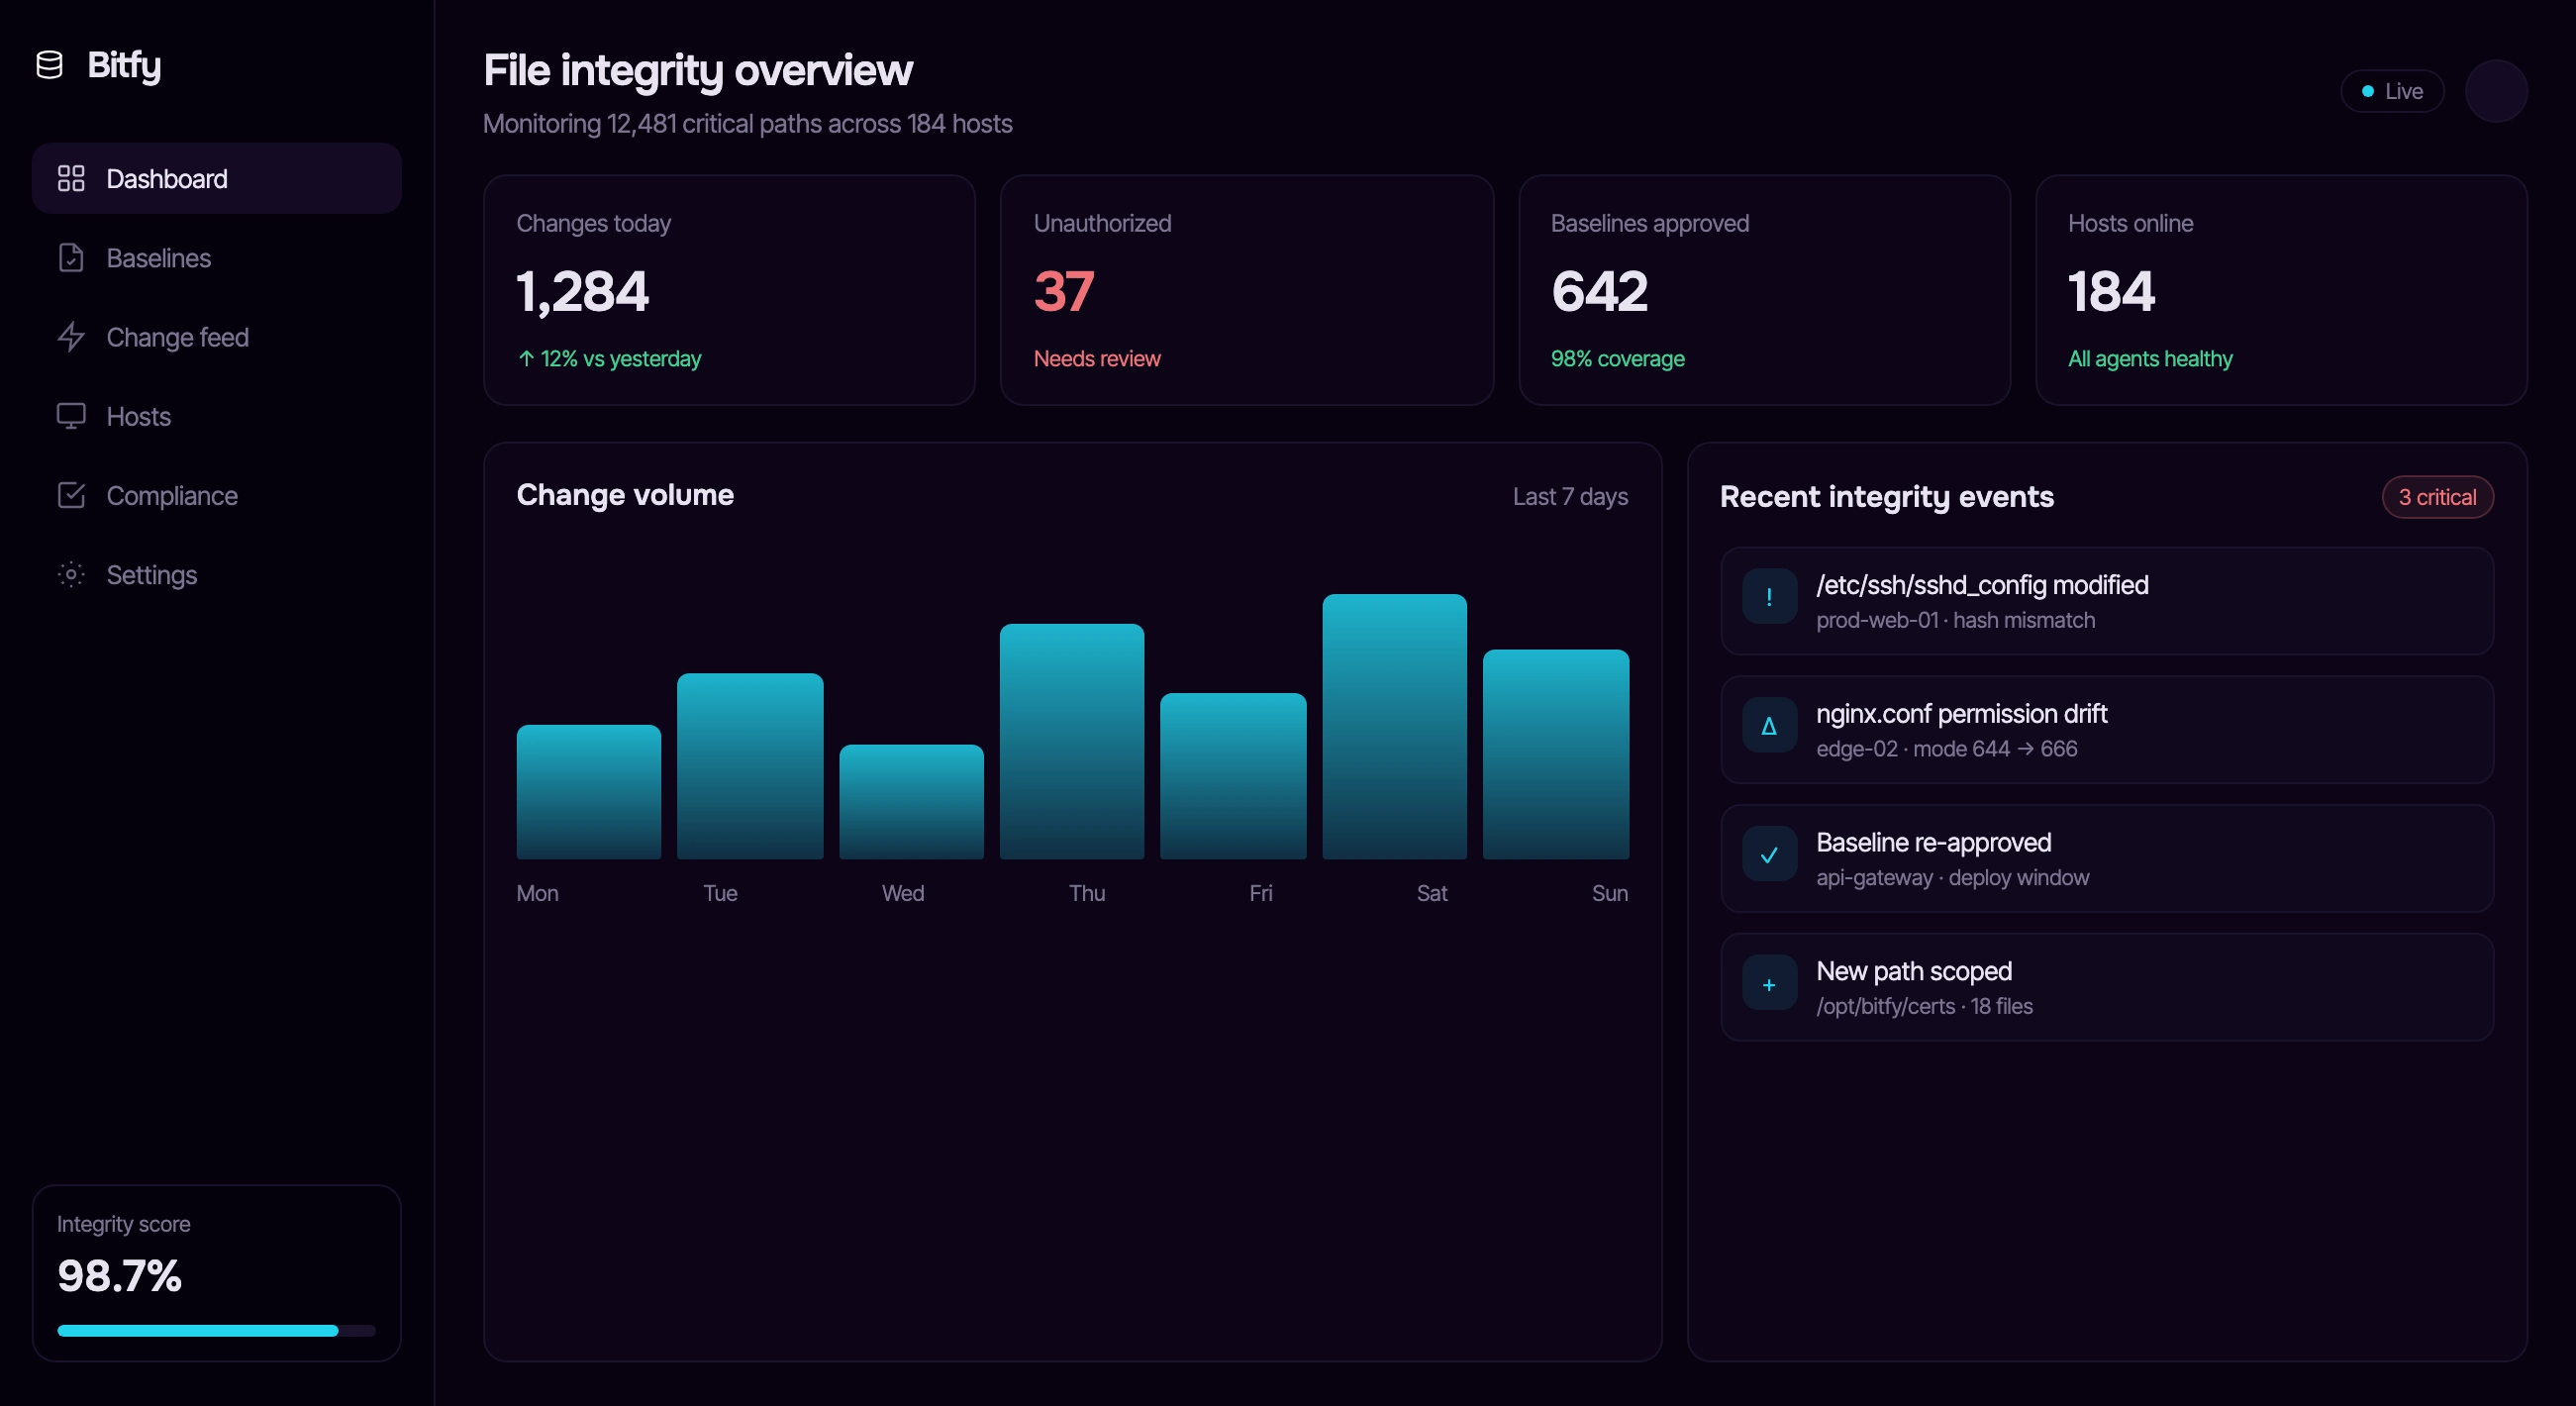Open the Unauthorized card

pyautogui.click(x=1246, y=290)
